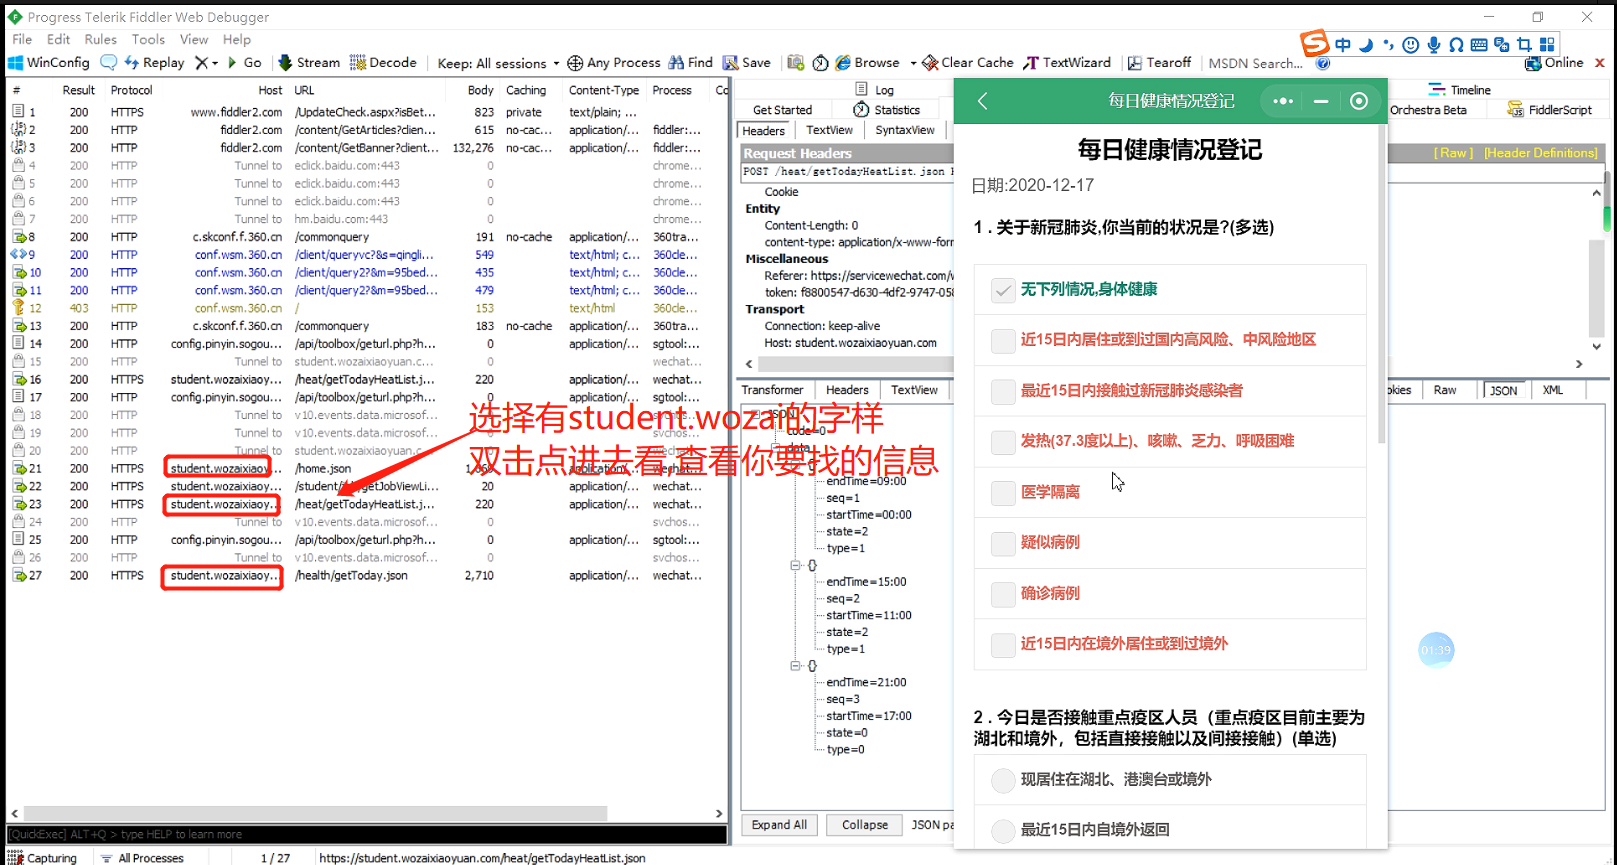Screen dimensions: 1617x865
Task: Click the Expand All button
Action: pyautogui.click(x=779, y=825)
